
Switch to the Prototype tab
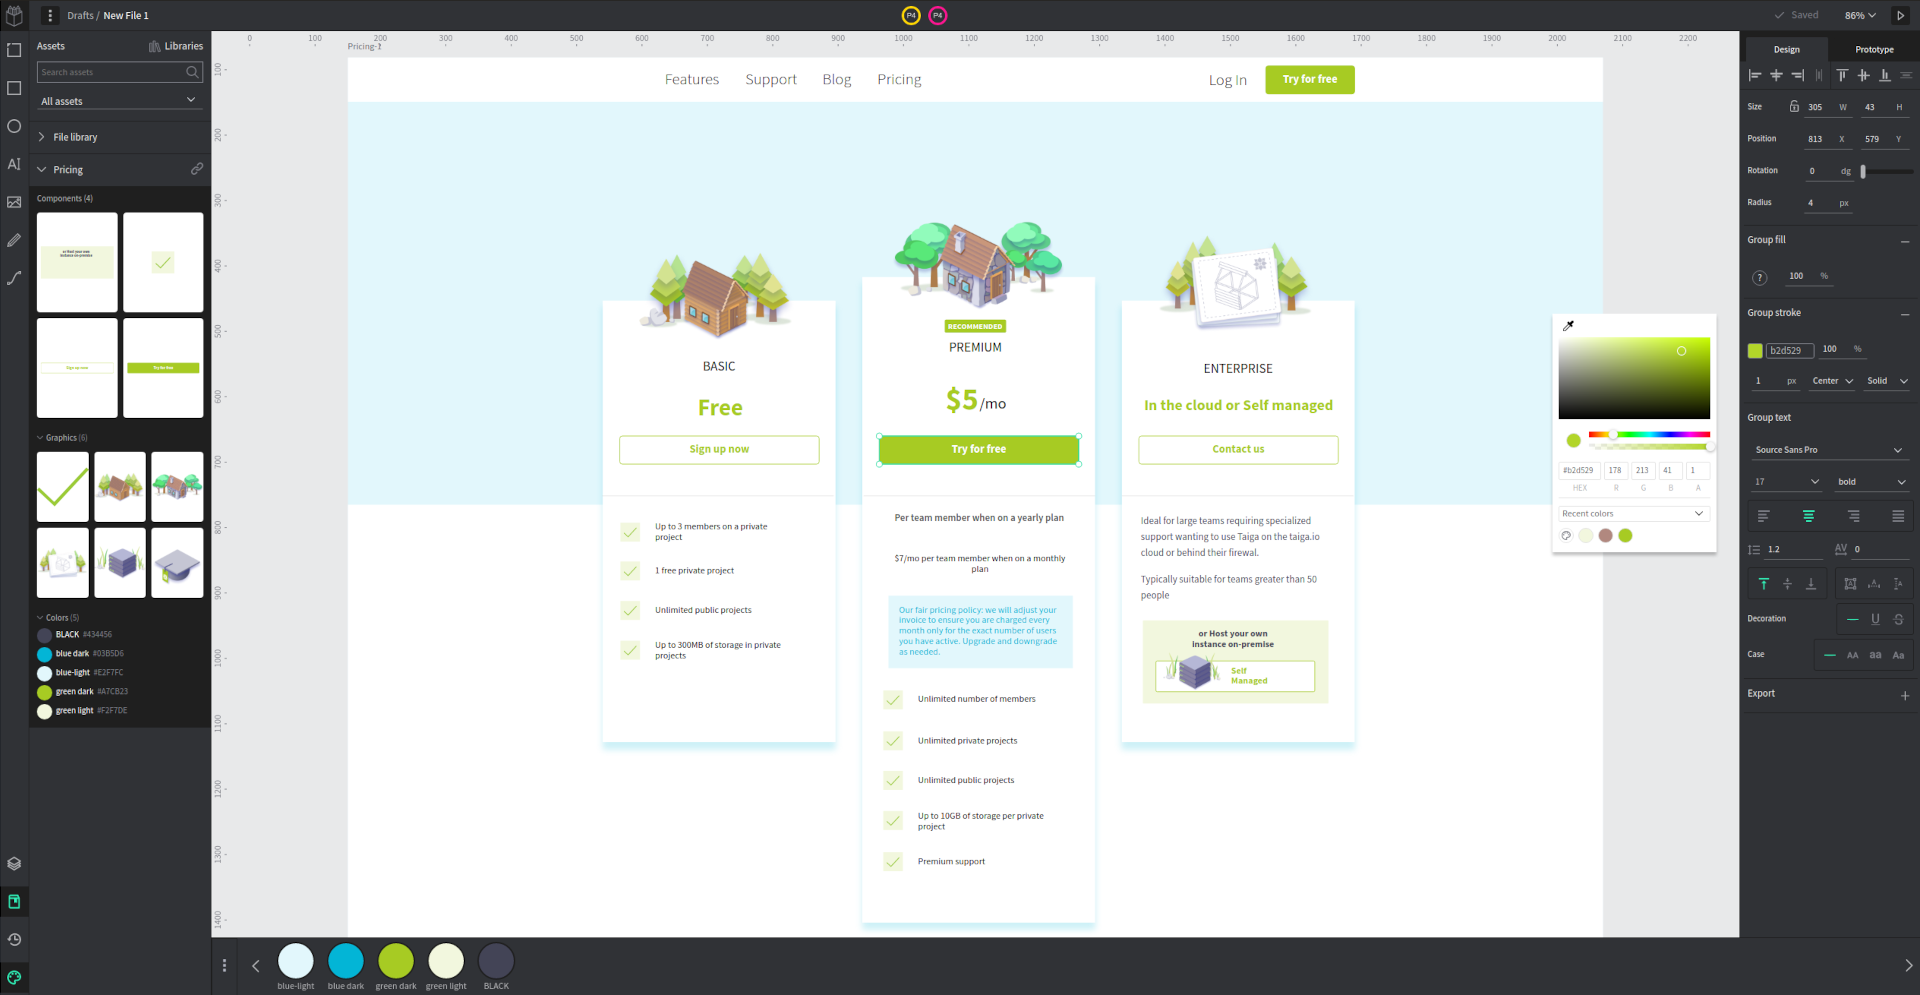coord(1874,49)
